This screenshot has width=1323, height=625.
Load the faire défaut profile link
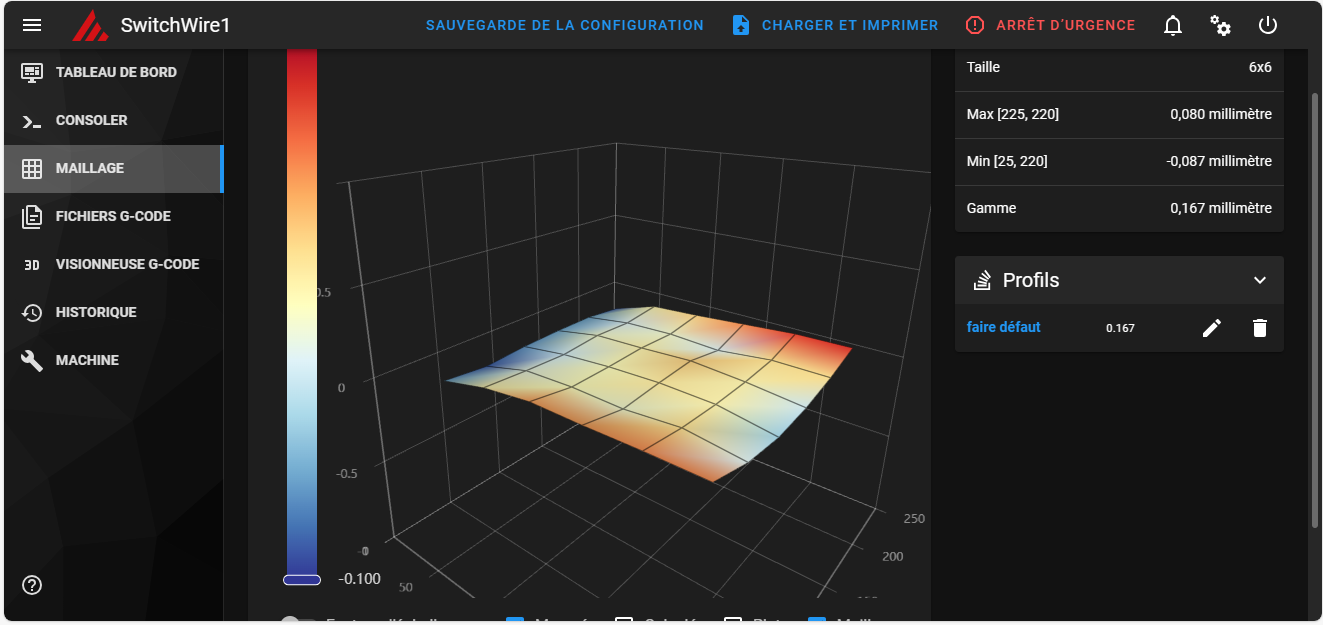click(1004, 327)
